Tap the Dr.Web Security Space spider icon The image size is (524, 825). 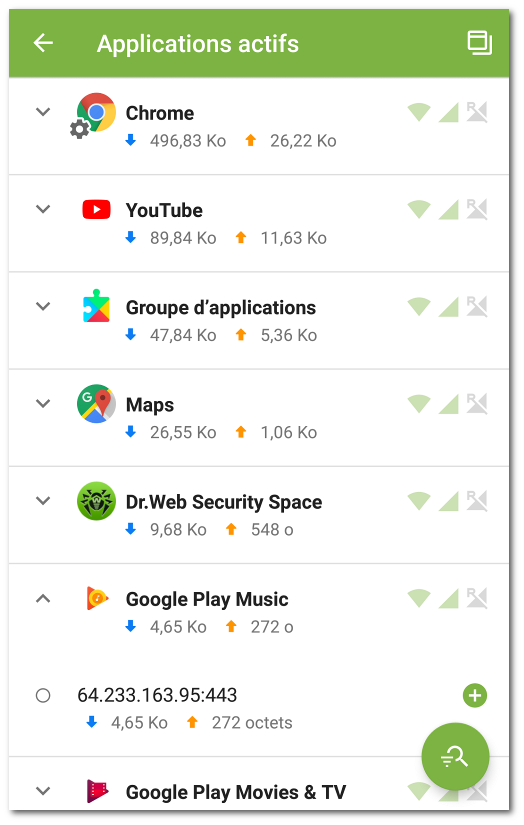click(96, 501)
